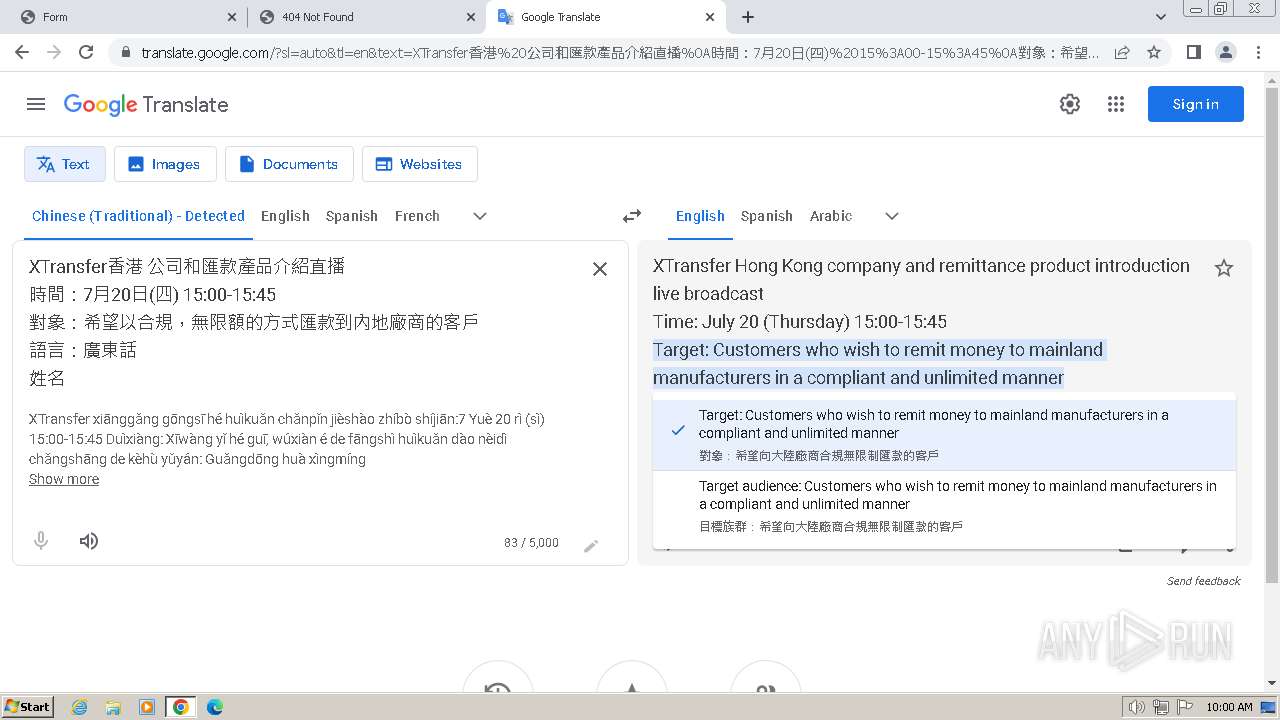Start voice input with microphone
This screenshot has height=720, width=1280.
tap(41, 541)
